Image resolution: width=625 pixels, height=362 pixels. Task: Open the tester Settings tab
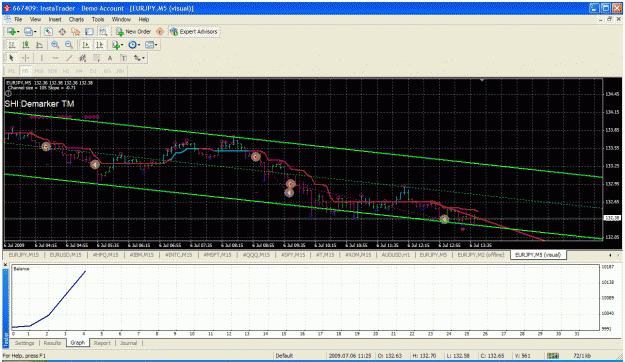24,343
